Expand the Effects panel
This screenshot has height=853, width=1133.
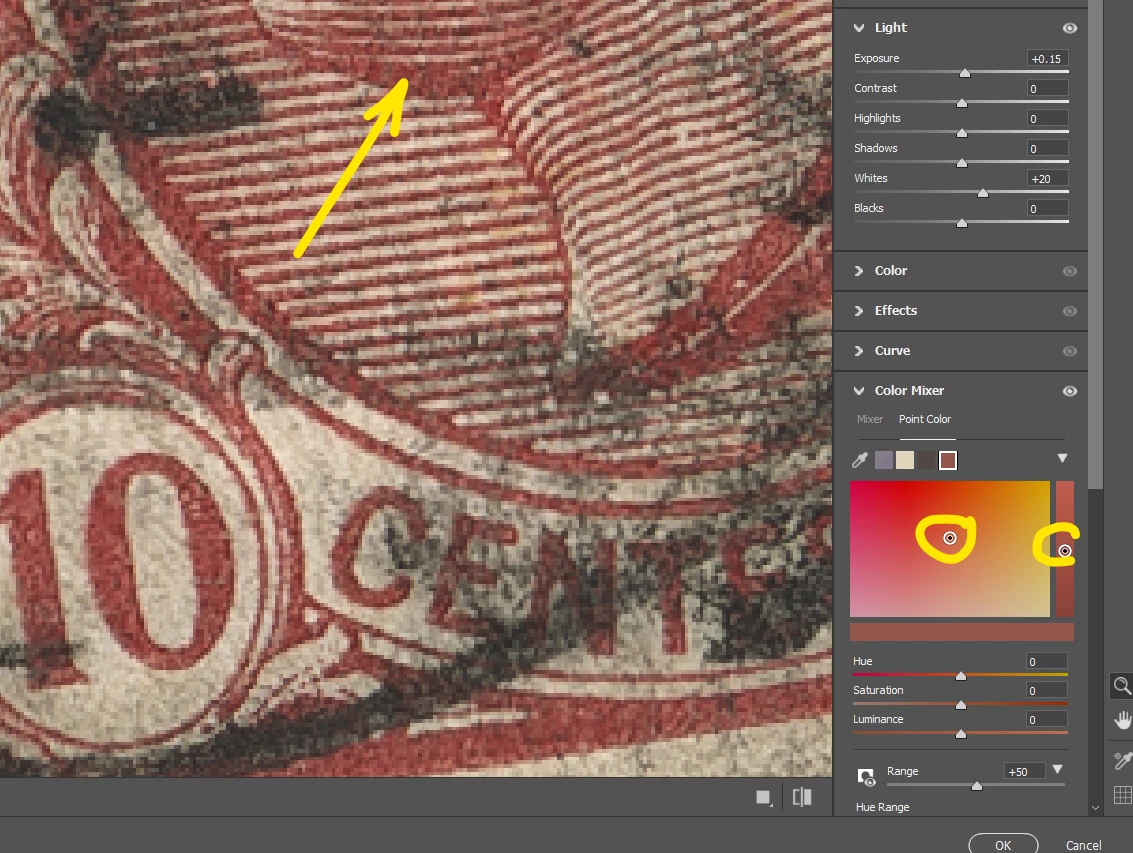[x=859, y=311]
